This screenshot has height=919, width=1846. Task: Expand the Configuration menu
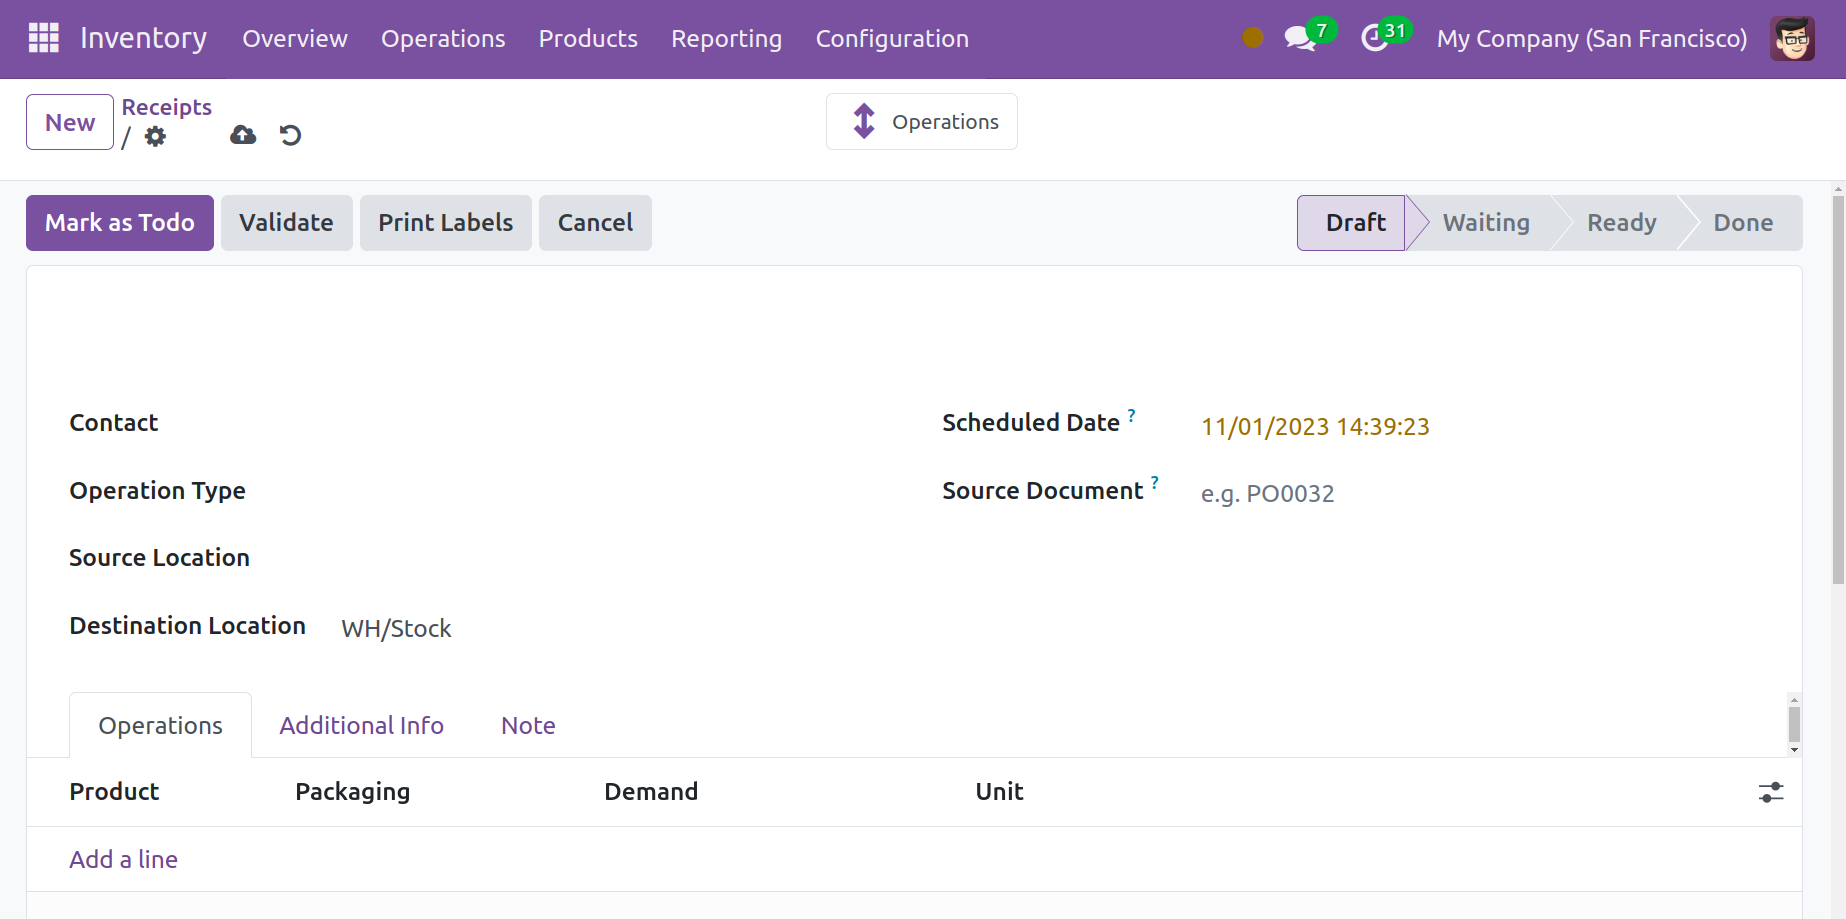(891, 39)
